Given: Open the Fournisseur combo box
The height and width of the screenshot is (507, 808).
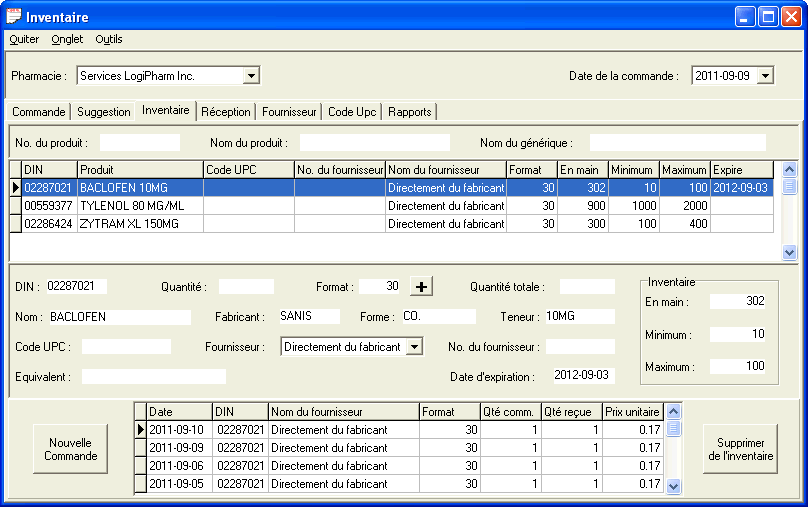Looking at the screenshot, I should coord(415,347).
